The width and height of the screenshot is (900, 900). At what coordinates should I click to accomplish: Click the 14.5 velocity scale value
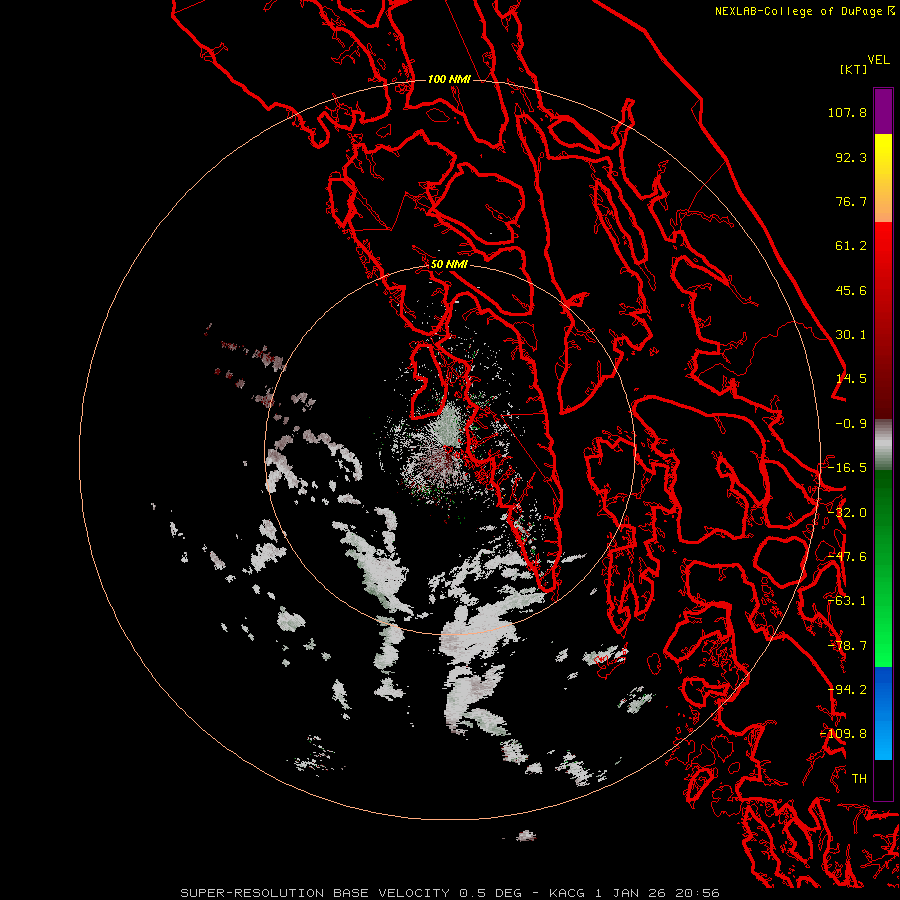(851, 379)
